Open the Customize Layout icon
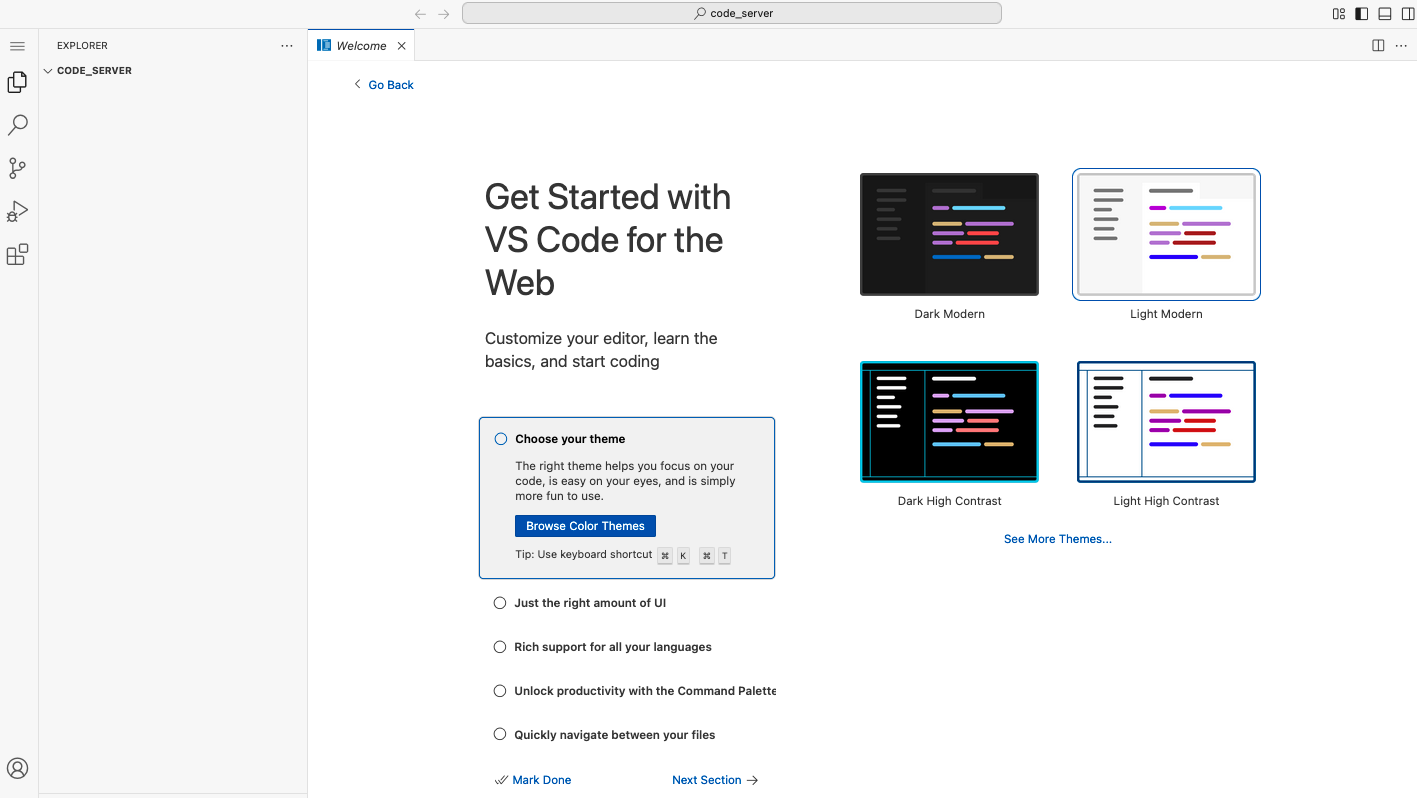1417x798 pixels. tap(1339, 14)
